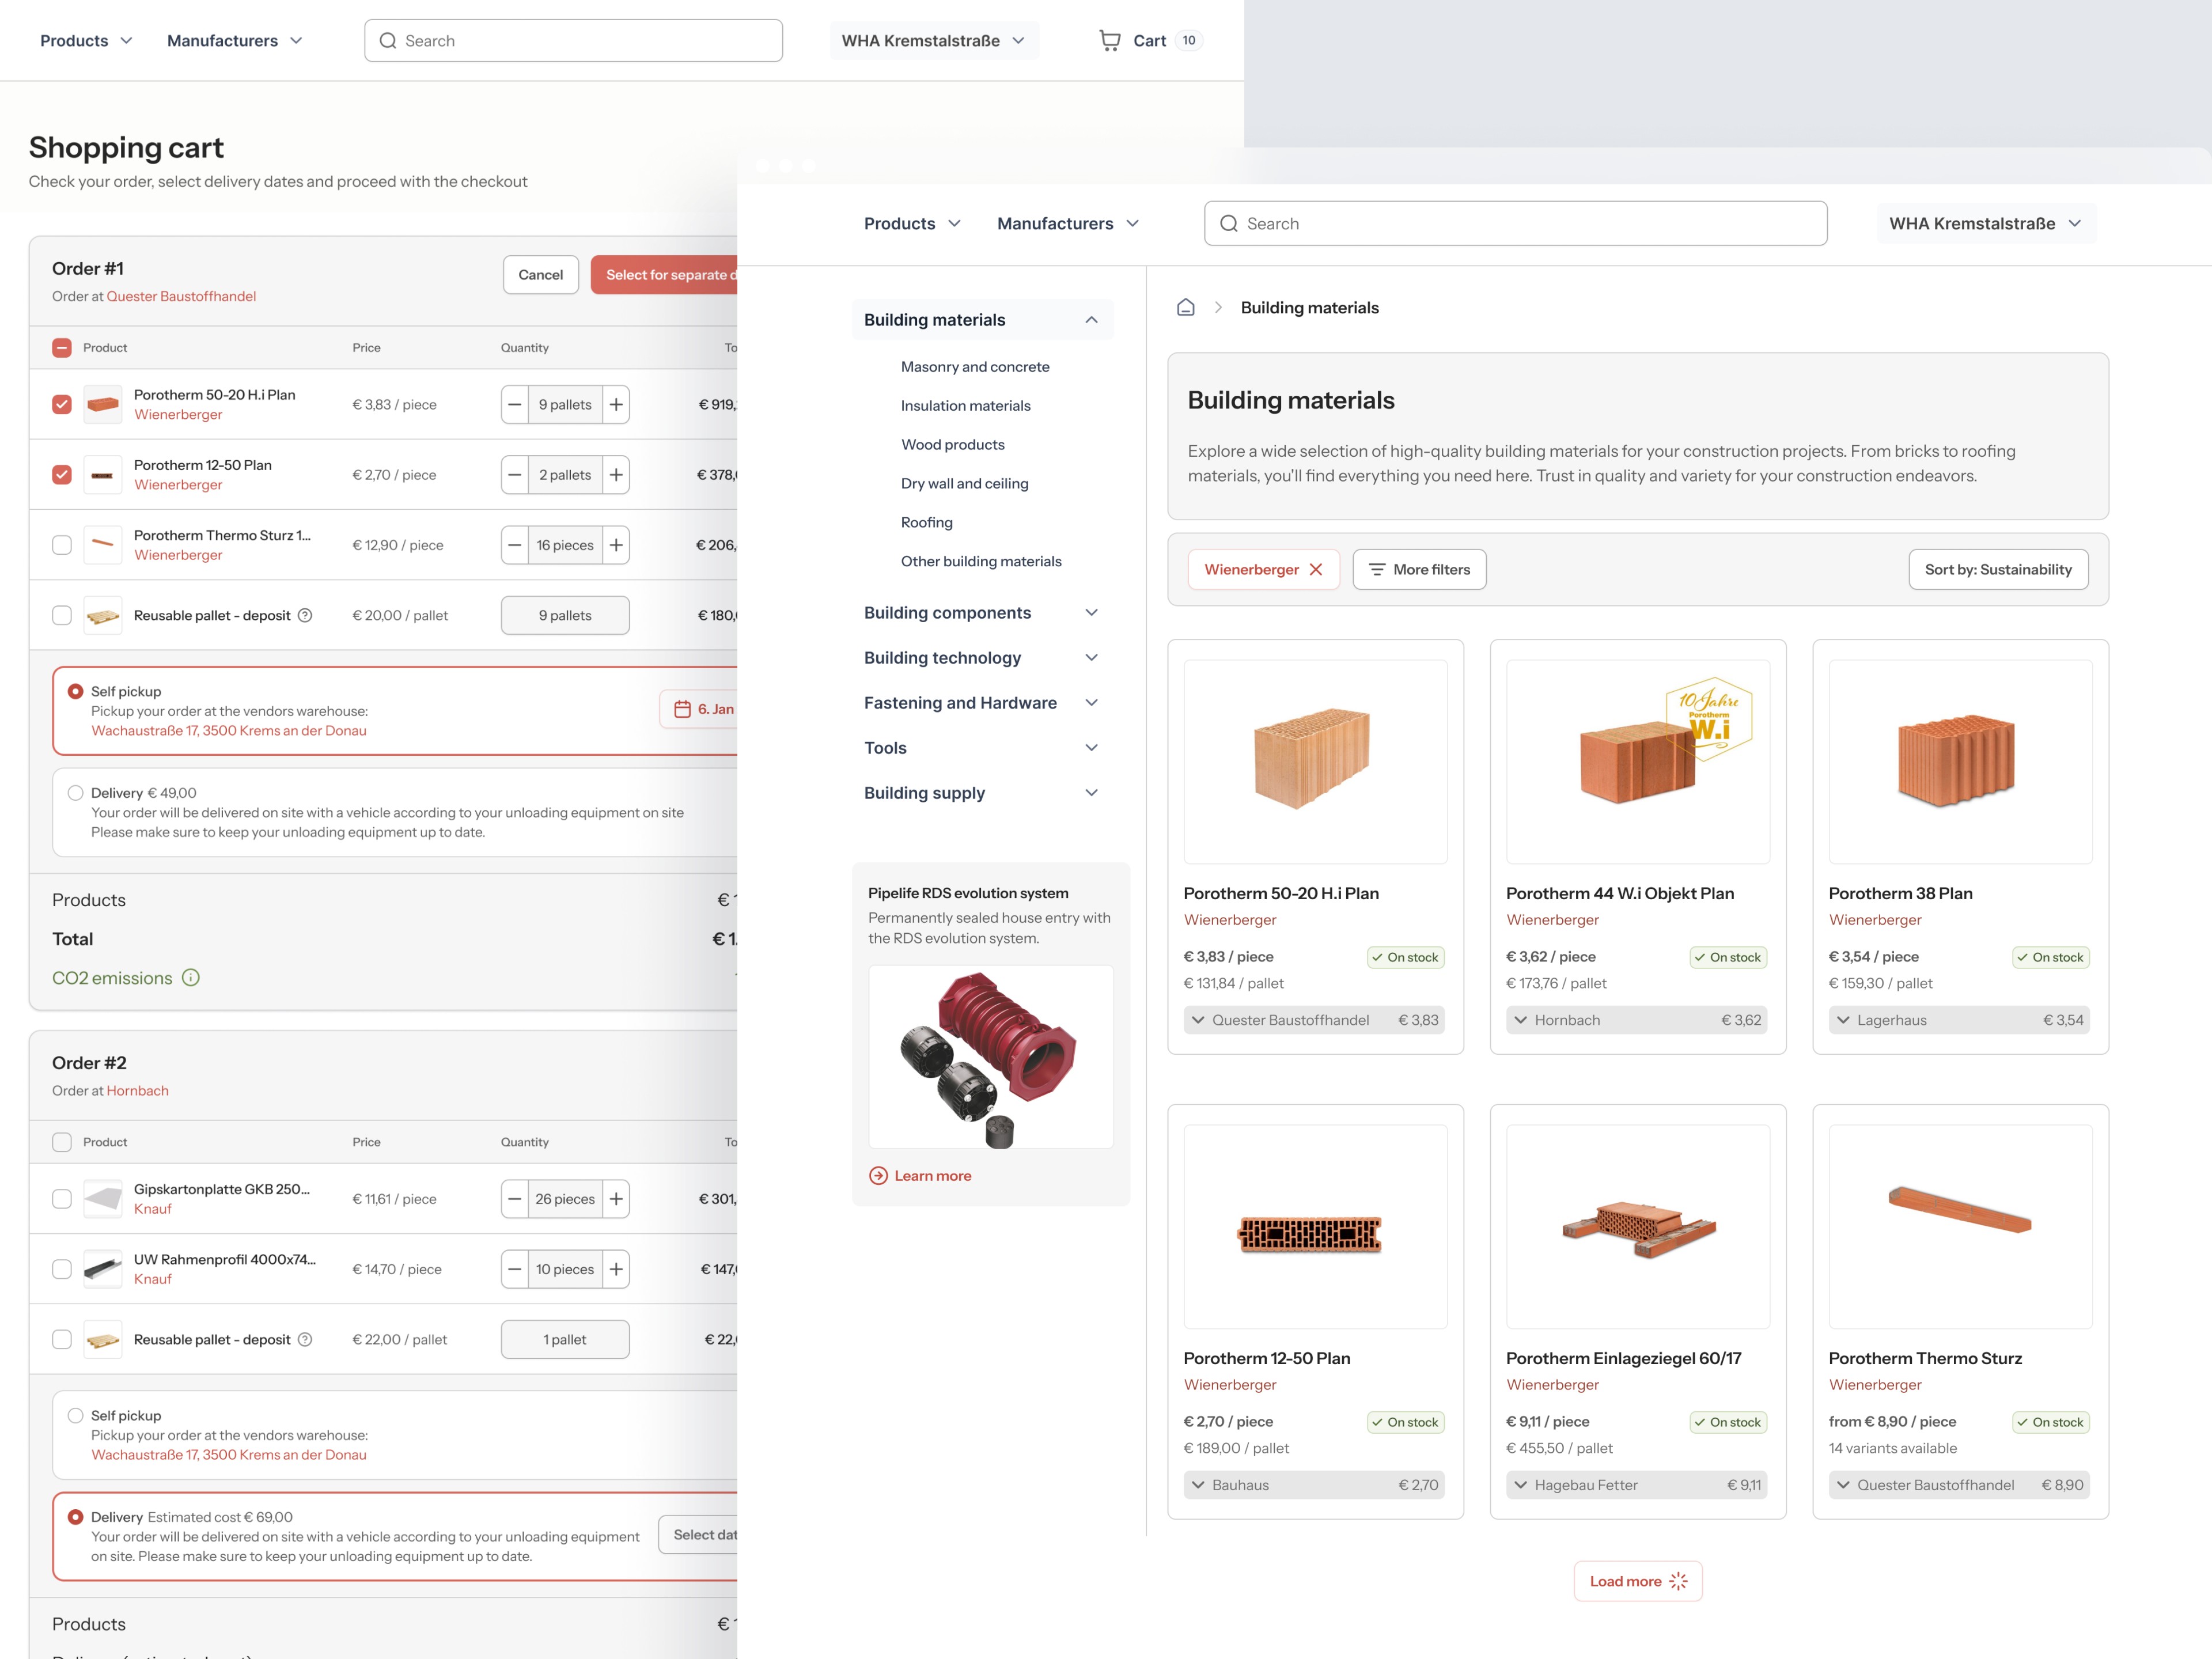Click the Load more button
Screen dimensions: 2212x1659
(1637, 1581)
